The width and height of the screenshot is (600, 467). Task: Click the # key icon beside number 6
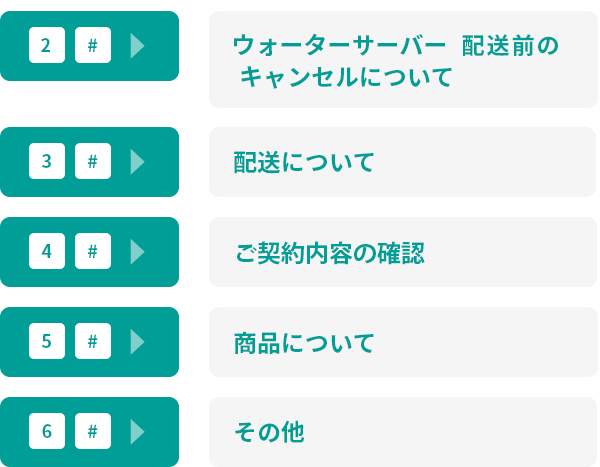(93, 431)
